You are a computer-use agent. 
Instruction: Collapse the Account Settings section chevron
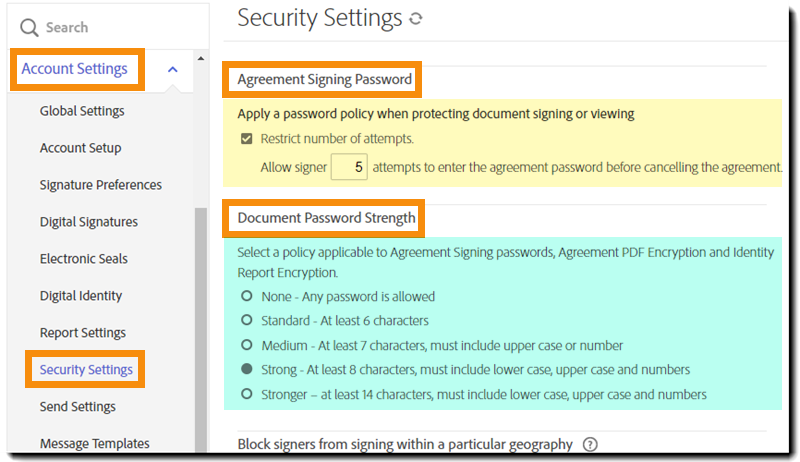tap(173, 69)
